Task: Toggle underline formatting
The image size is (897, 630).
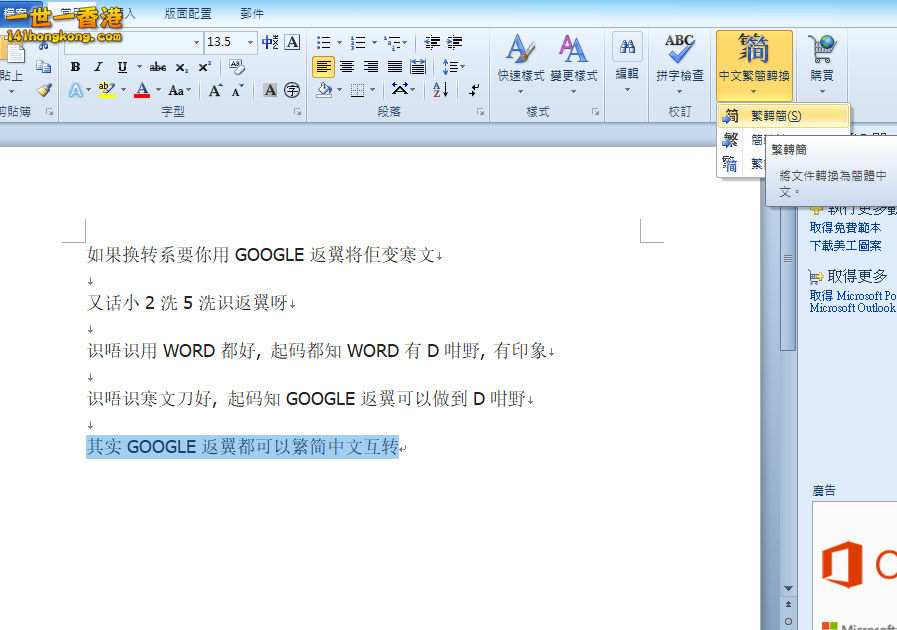Action: 122,67
